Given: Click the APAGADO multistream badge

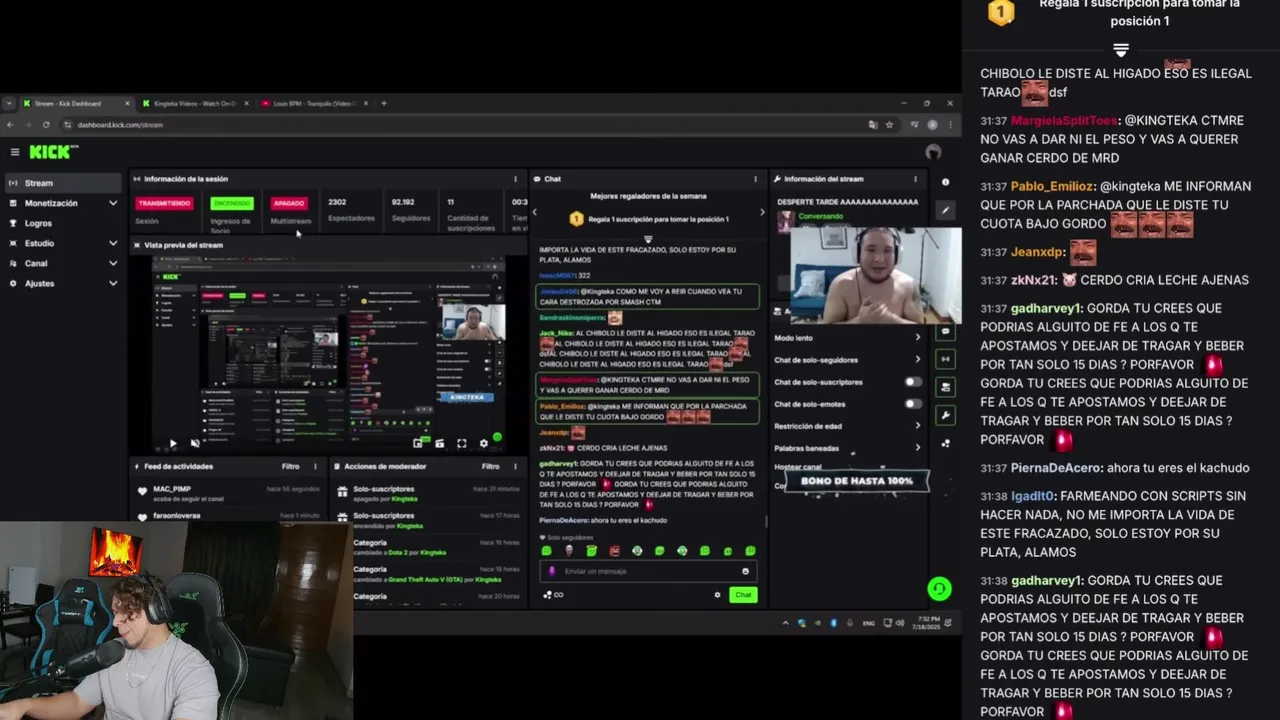Looking at the screenshot, I should (x=289, y=203).
